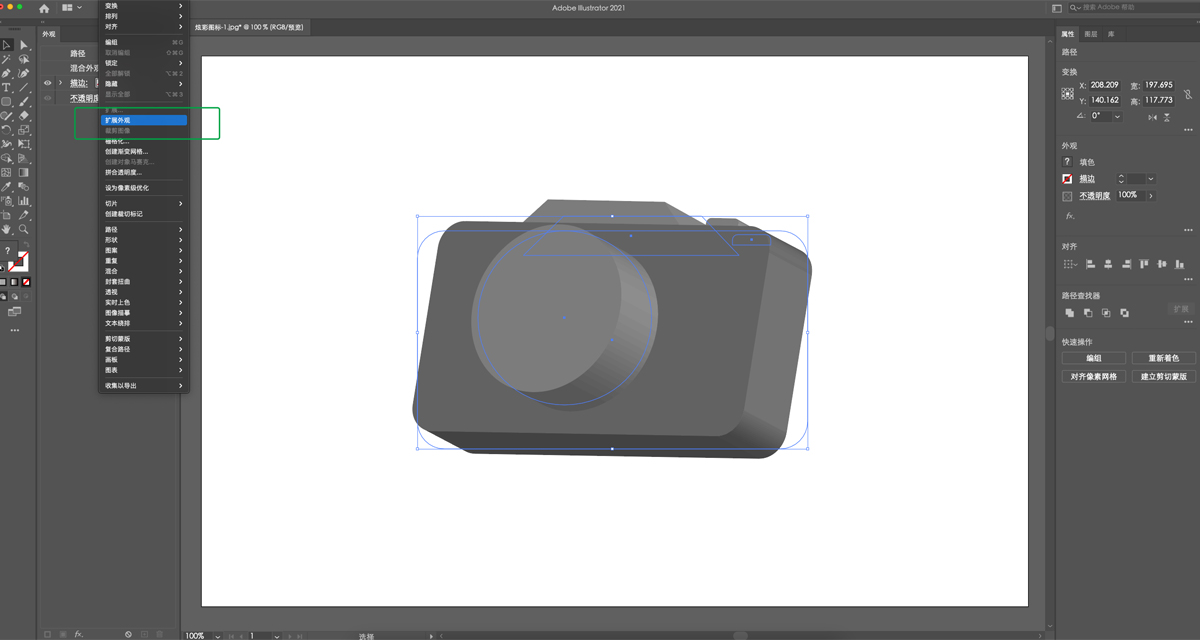Screen dimensions: 1200x640
Task: Pick the Eyedropper tool
Action: (7, 187)
